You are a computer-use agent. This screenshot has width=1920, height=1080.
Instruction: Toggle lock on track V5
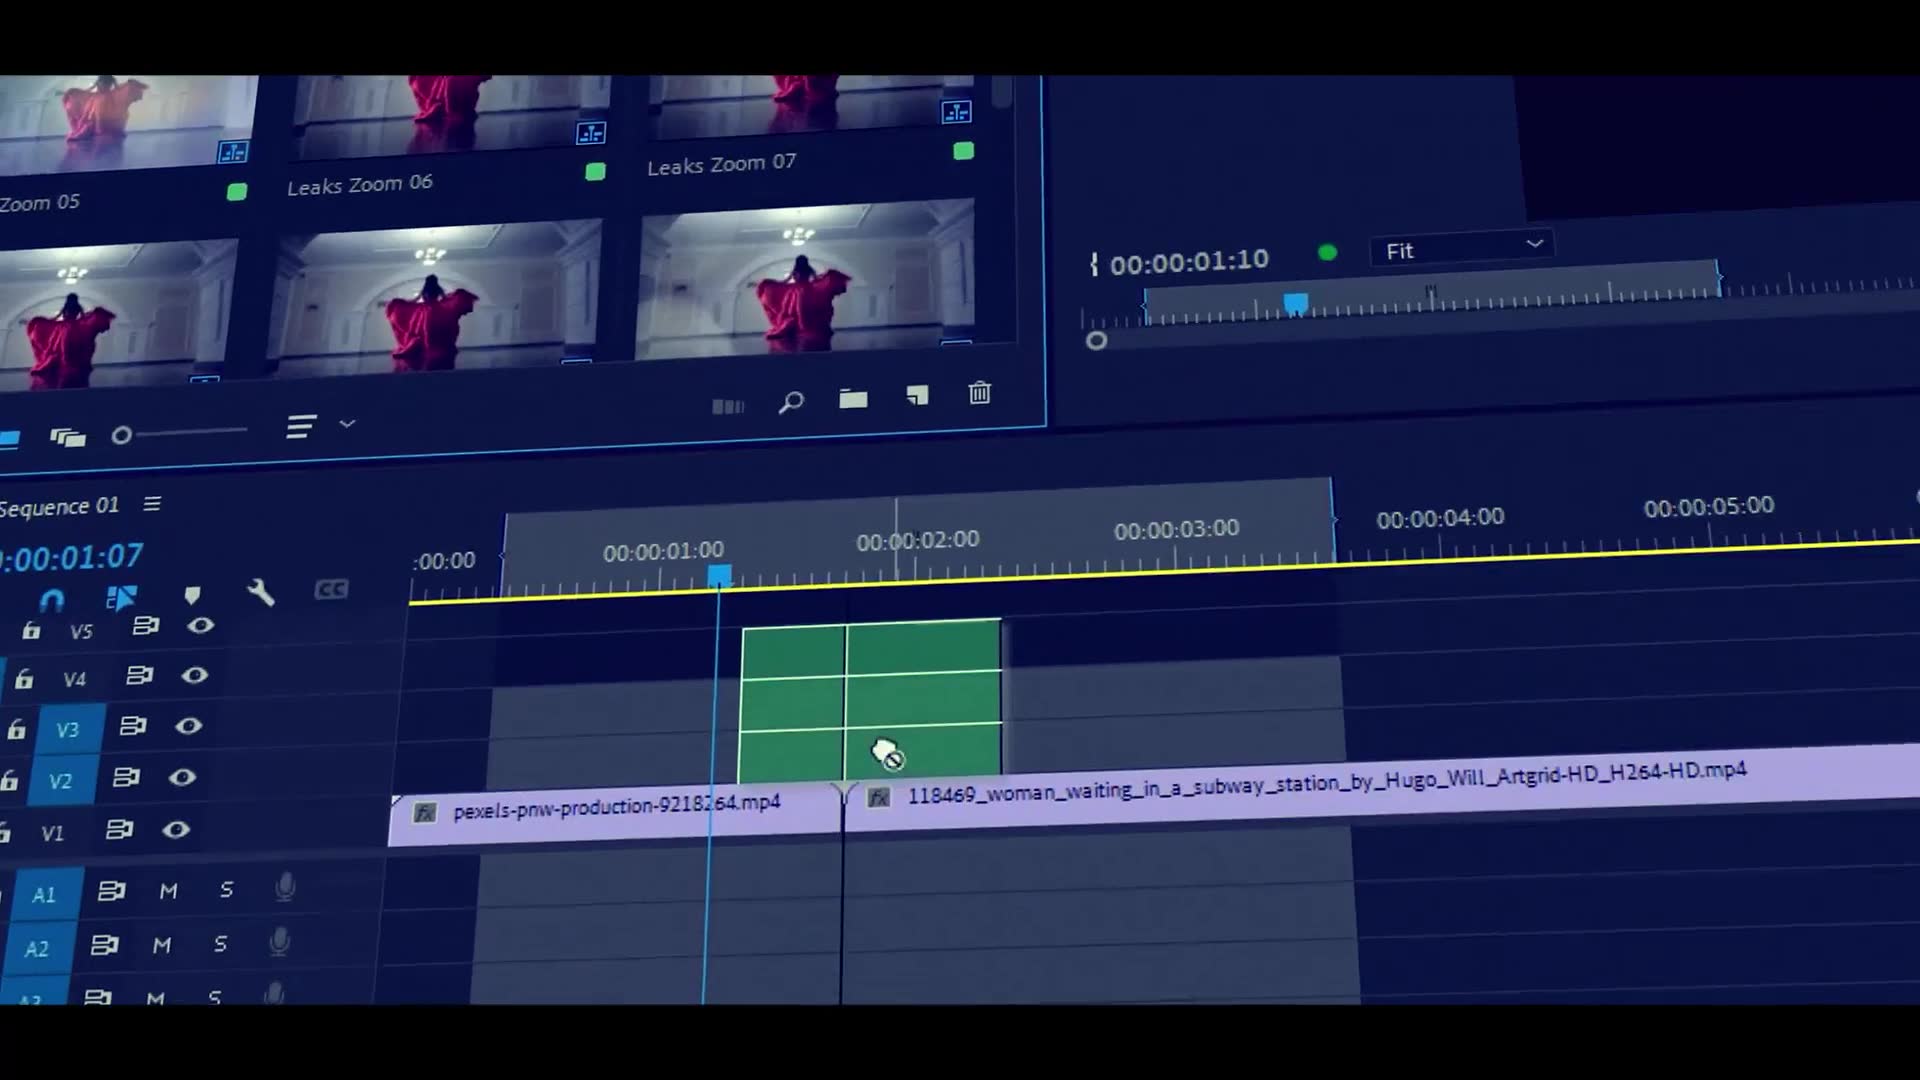tap(31, 630)
